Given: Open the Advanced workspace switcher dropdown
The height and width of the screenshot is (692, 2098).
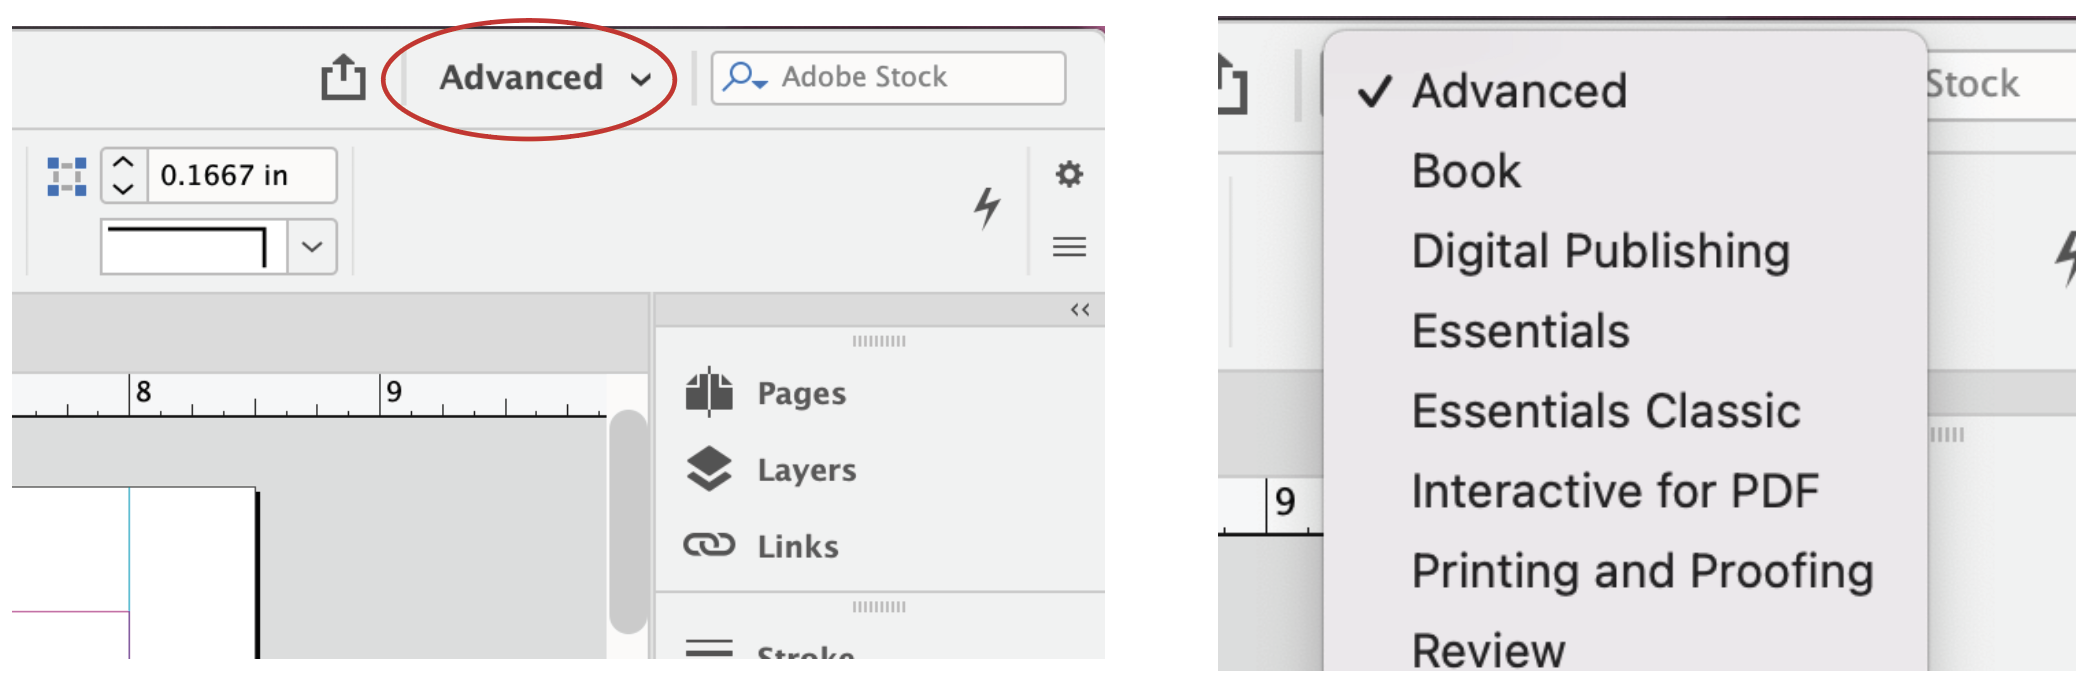Looking at the screenshot, I should pyautogui.click(x=545, y=78).
